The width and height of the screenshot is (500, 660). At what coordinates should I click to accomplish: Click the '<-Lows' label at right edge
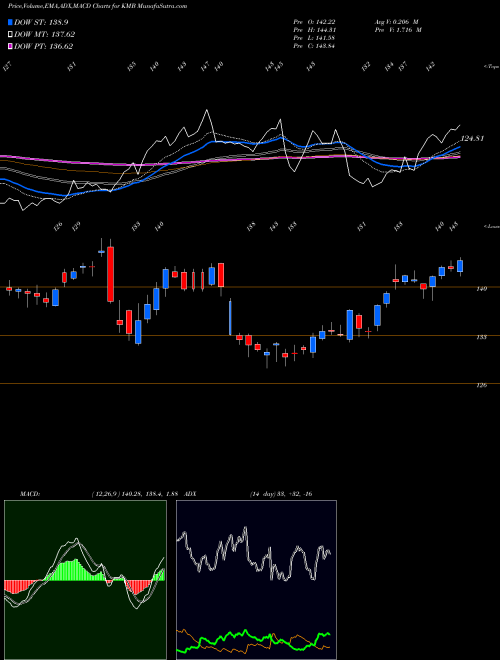click(491, 226)
